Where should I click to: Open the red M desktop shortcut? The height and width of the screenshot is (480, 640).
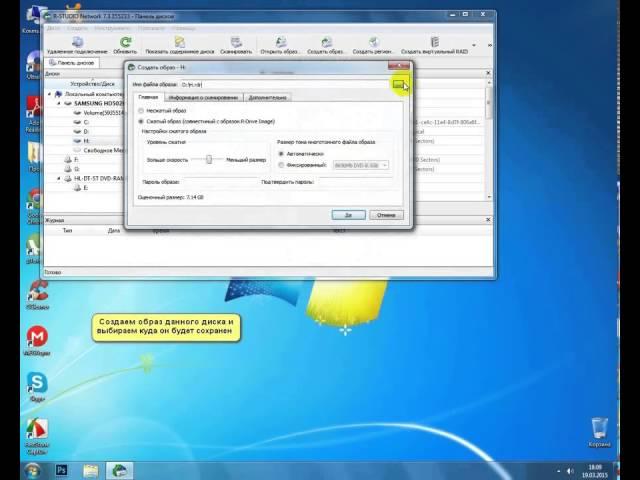tap(37, 340)
